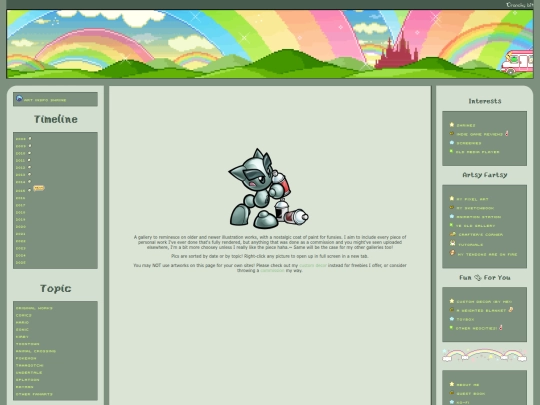Click the star icon beside My Pixel Art

452,198
